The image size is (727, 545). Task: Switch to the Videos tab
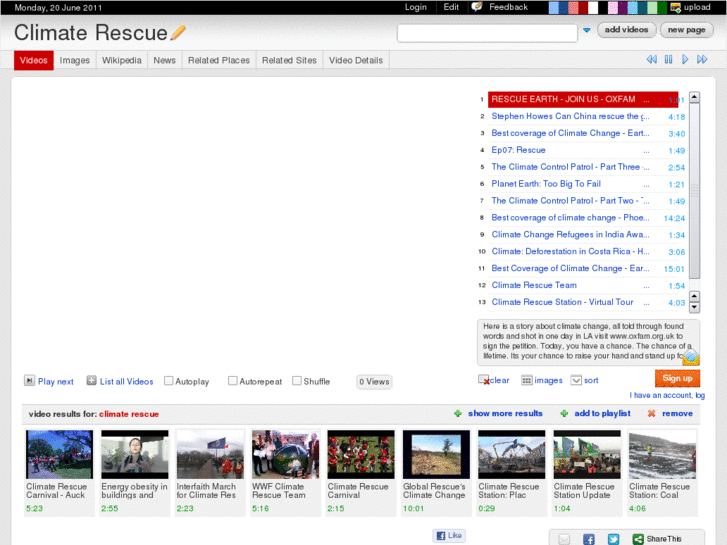[x=34, y=60]
